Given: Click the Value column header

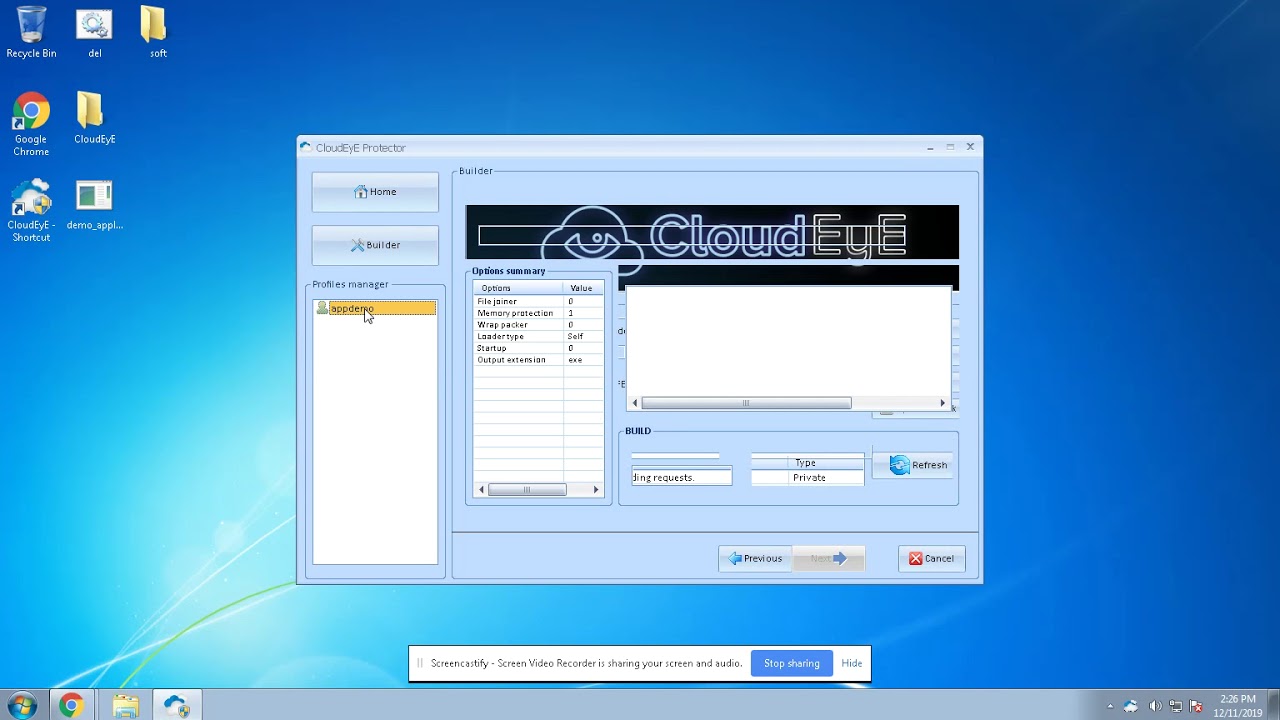Looking at the screenshot, I should 583,288.
